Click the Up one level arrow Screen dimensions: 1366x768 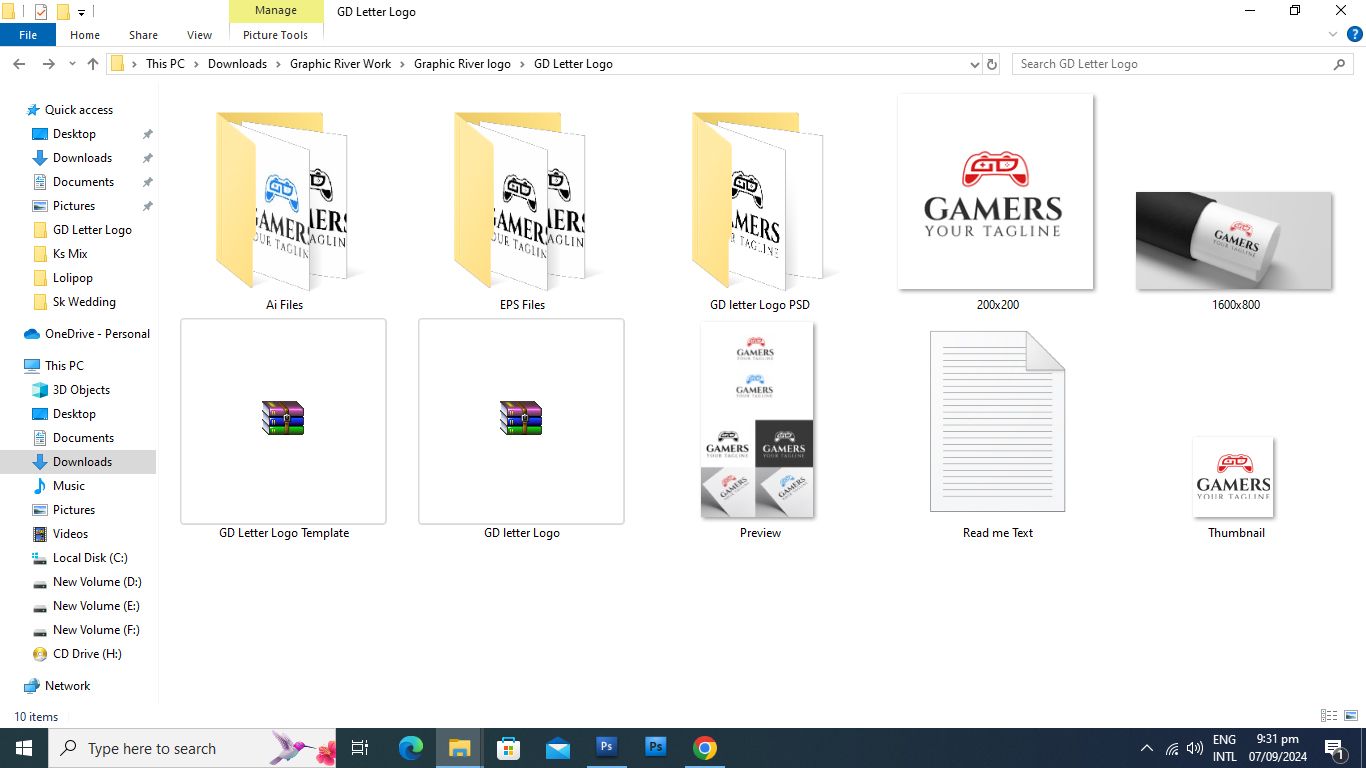tap(93, 64)
